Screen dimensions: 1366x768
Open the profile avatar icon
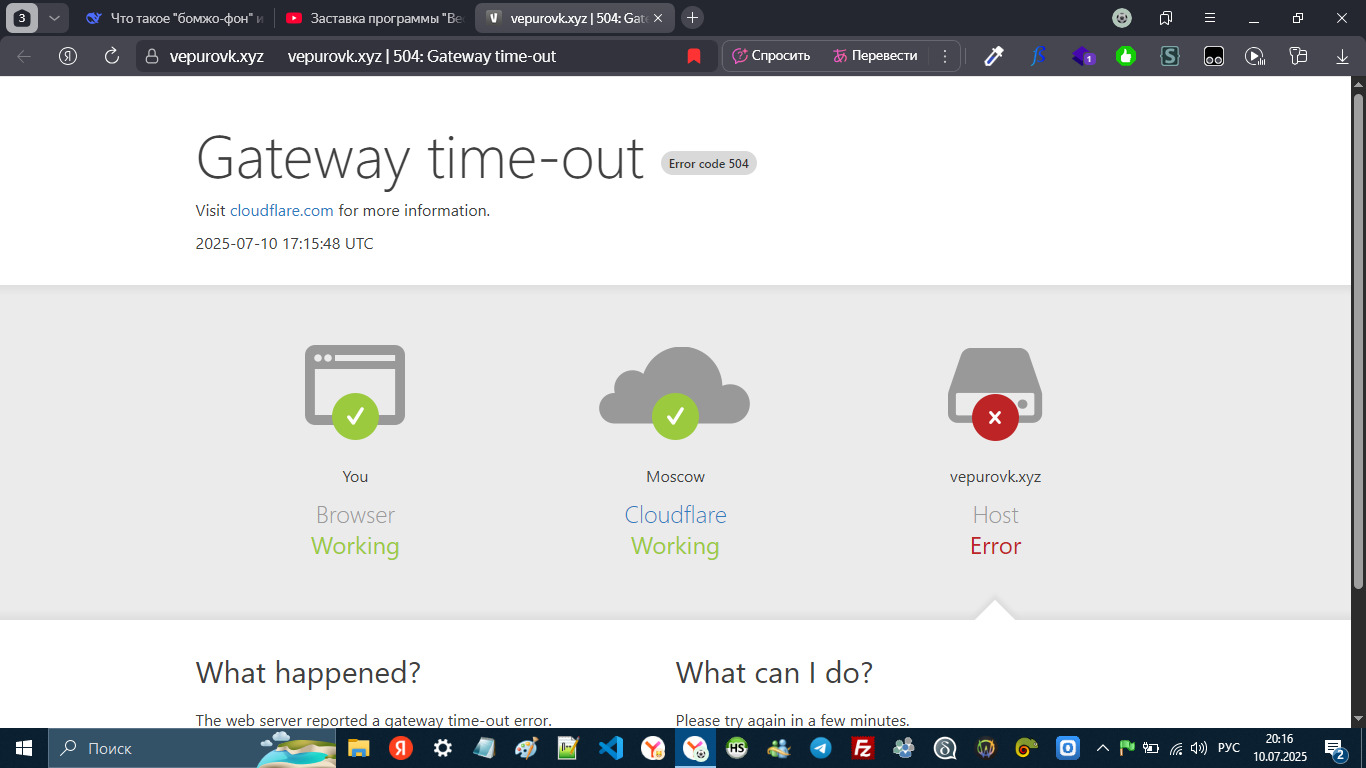point(1122,17)
